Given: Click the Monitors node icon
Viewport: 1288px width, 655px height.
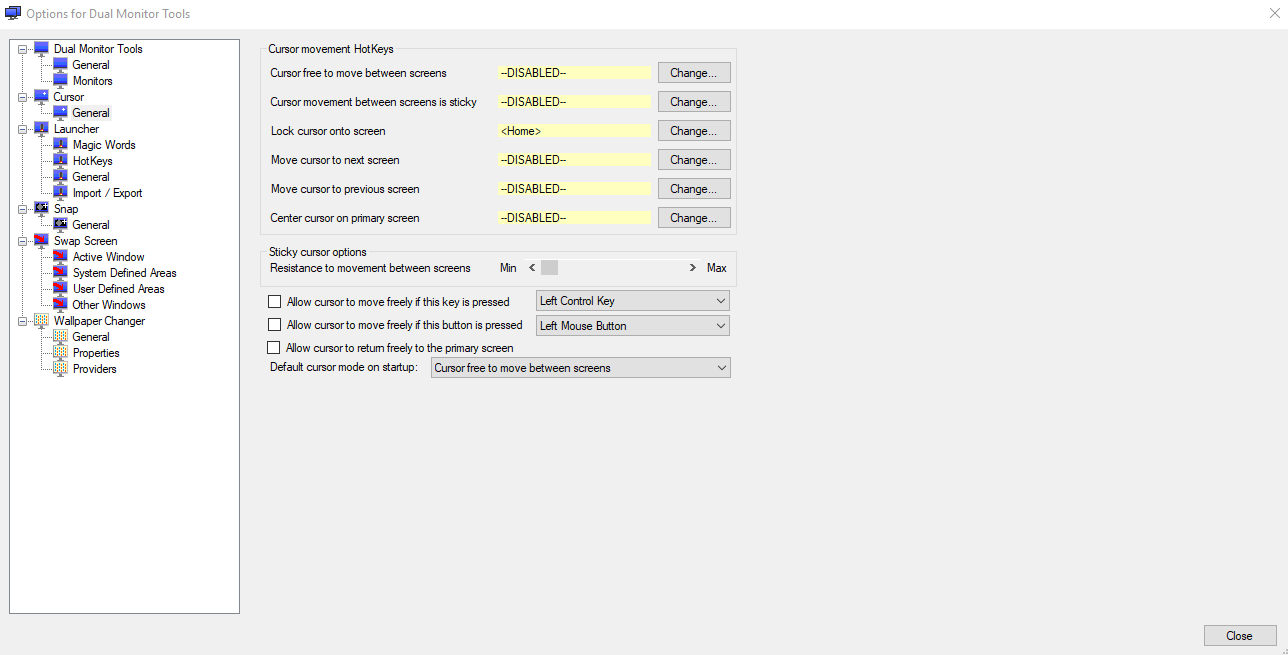Looking at the screenshot, I should click(x=60, y=81).
